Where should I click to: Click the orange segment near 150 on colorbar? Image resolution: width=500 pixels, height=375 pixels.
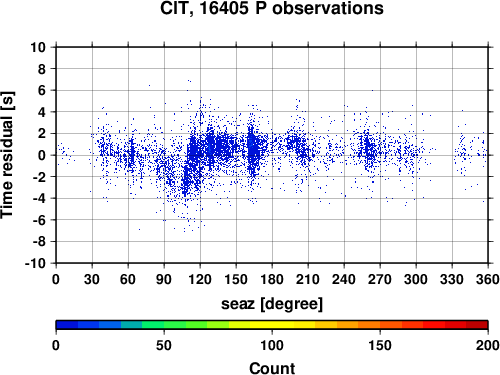(380, 325)
